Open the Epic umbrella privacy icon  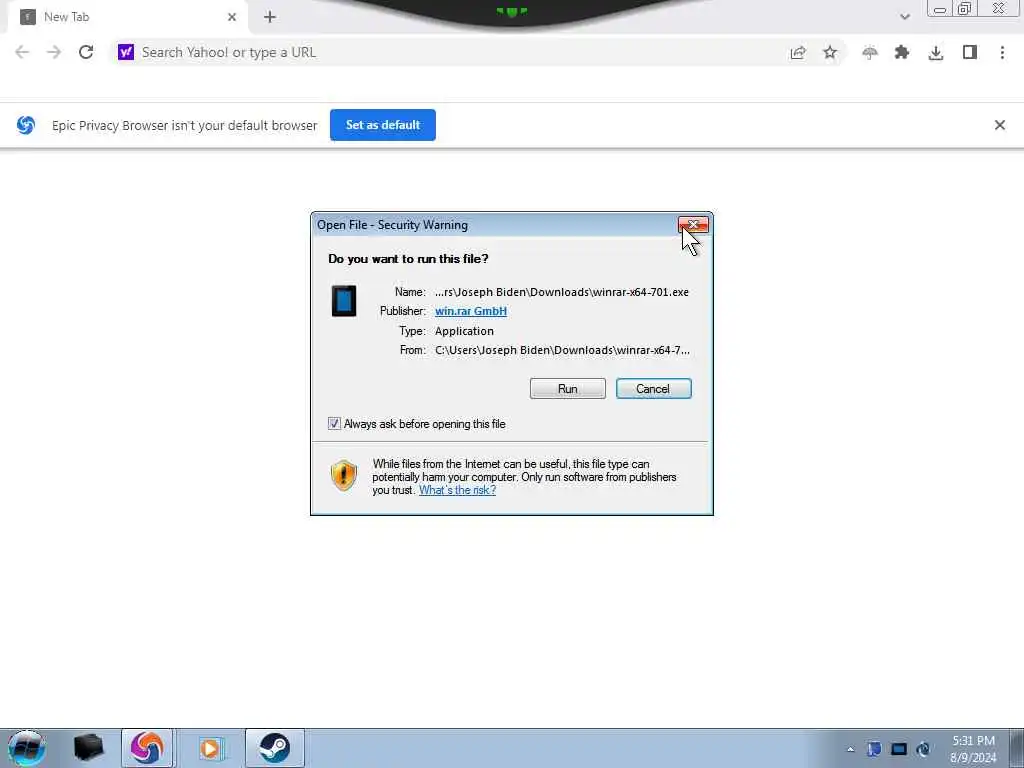click(870, 52)
